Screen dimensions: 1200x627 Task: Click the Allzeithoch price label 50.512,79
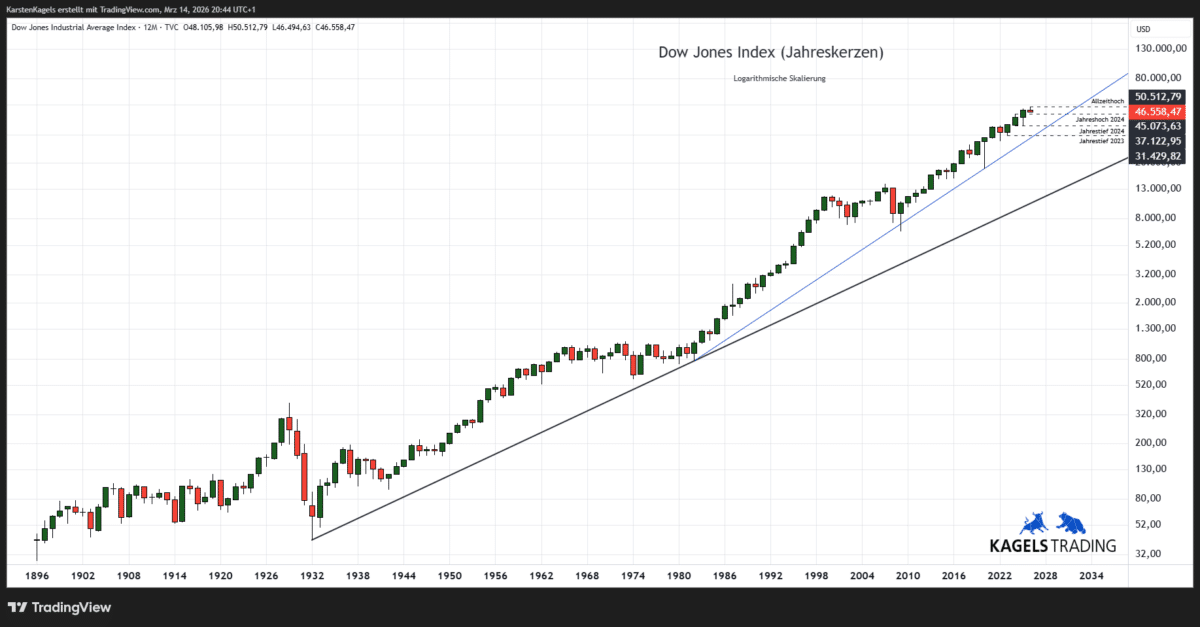[1158, 97]
